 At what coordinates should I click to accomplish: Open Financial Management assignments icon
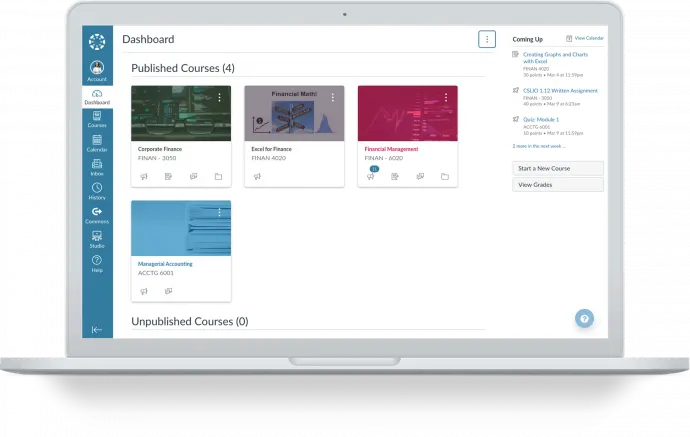tap(395, 176)
